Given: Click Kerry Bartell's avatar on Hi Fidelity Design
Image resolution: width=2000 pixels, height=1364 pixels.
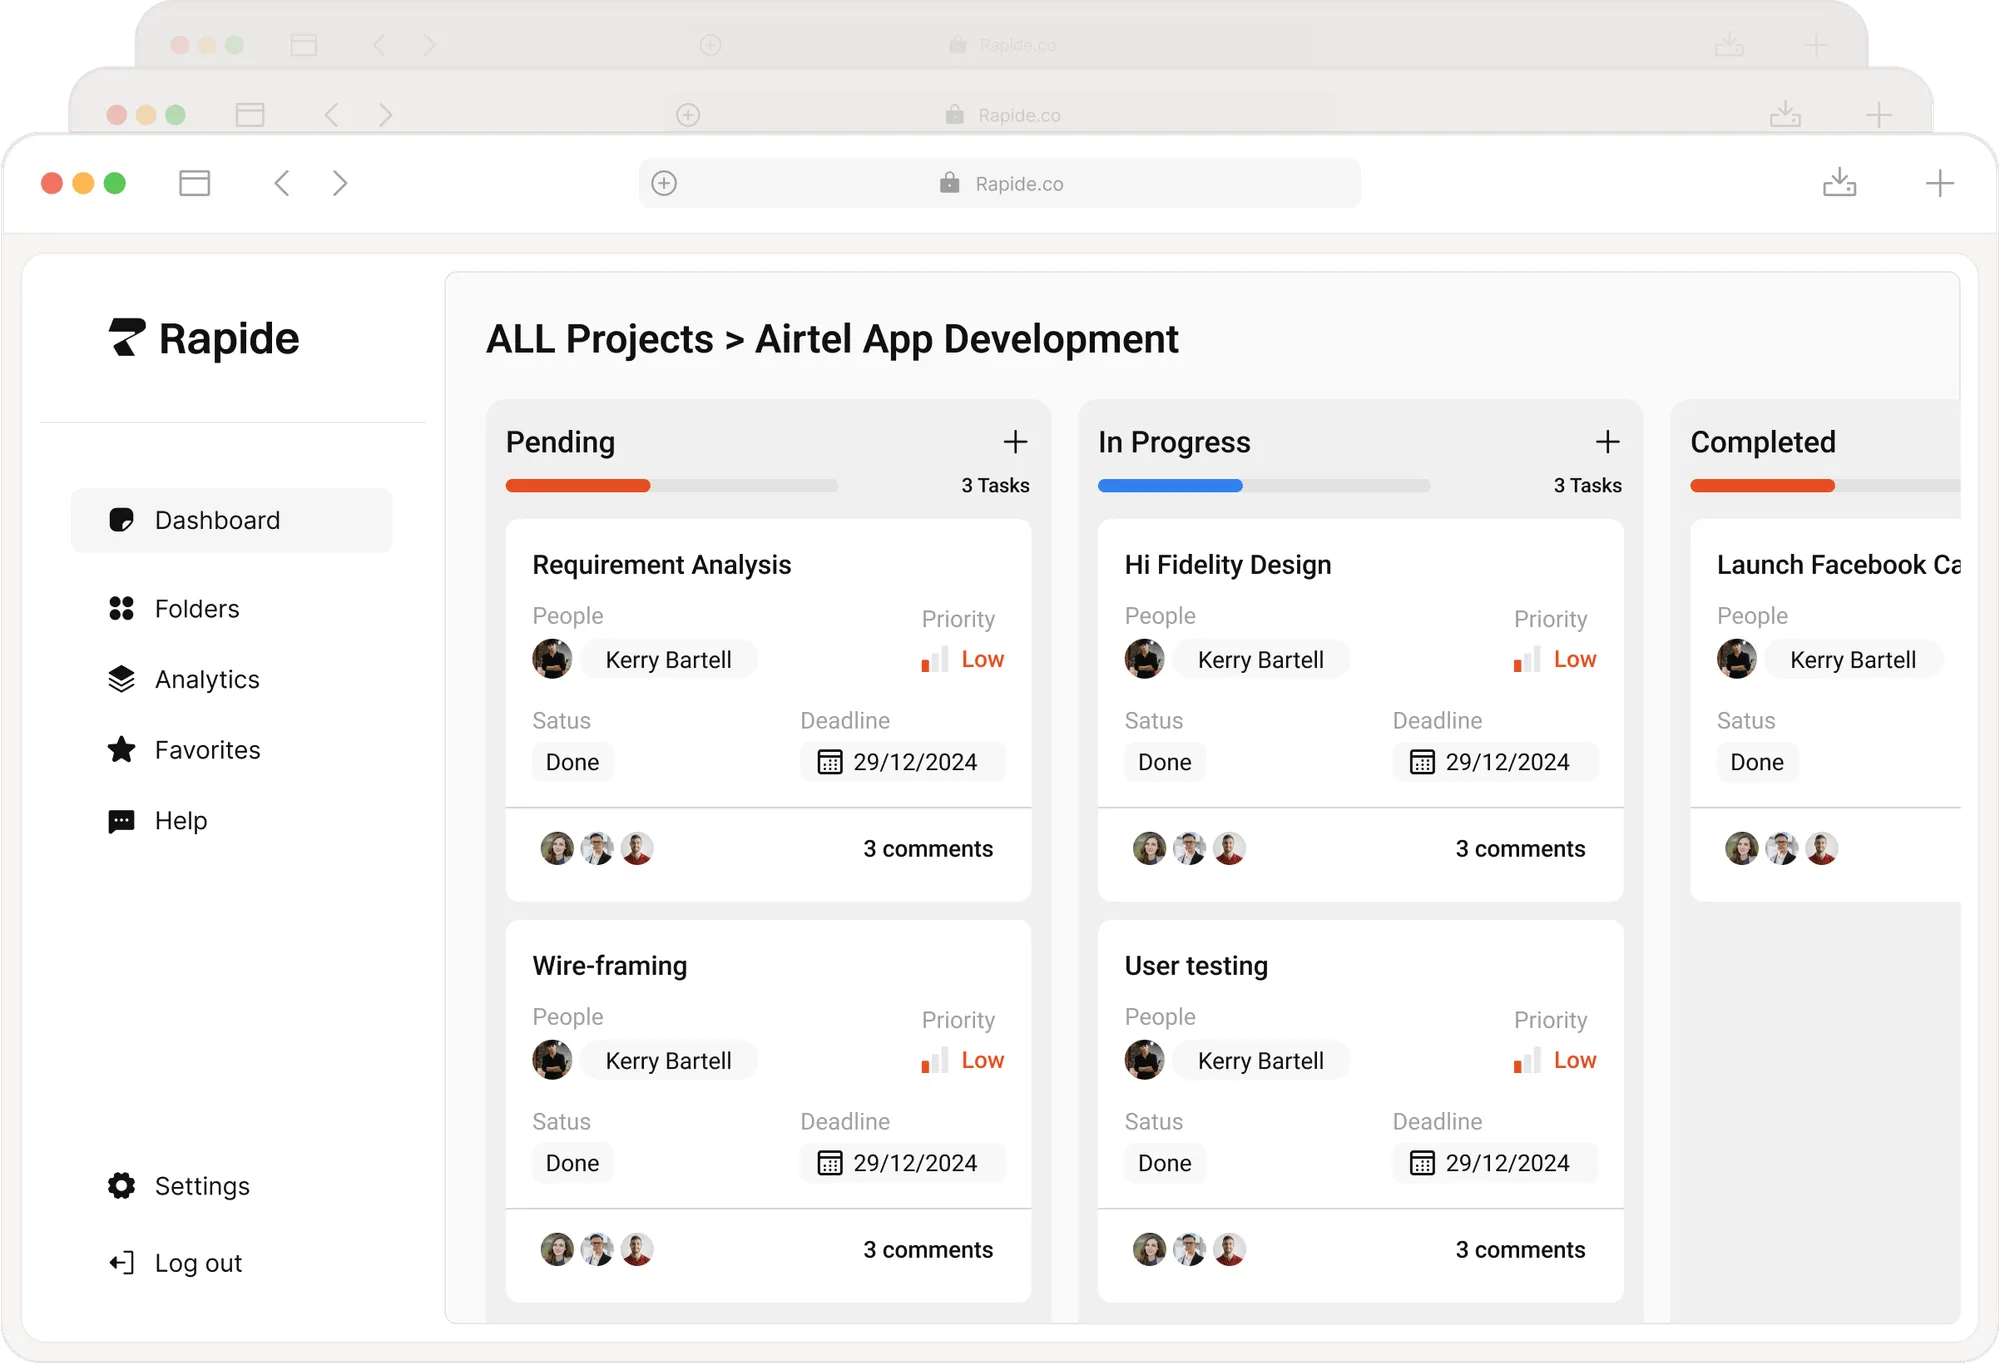Looking at the screenshot, I should [1145, 659].
